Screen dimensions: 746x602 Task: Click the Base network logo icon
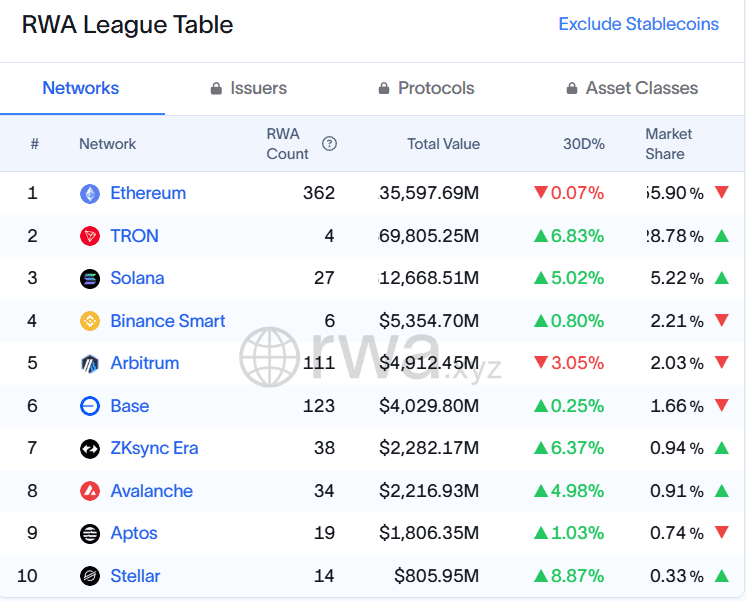[x=89, y=406]
